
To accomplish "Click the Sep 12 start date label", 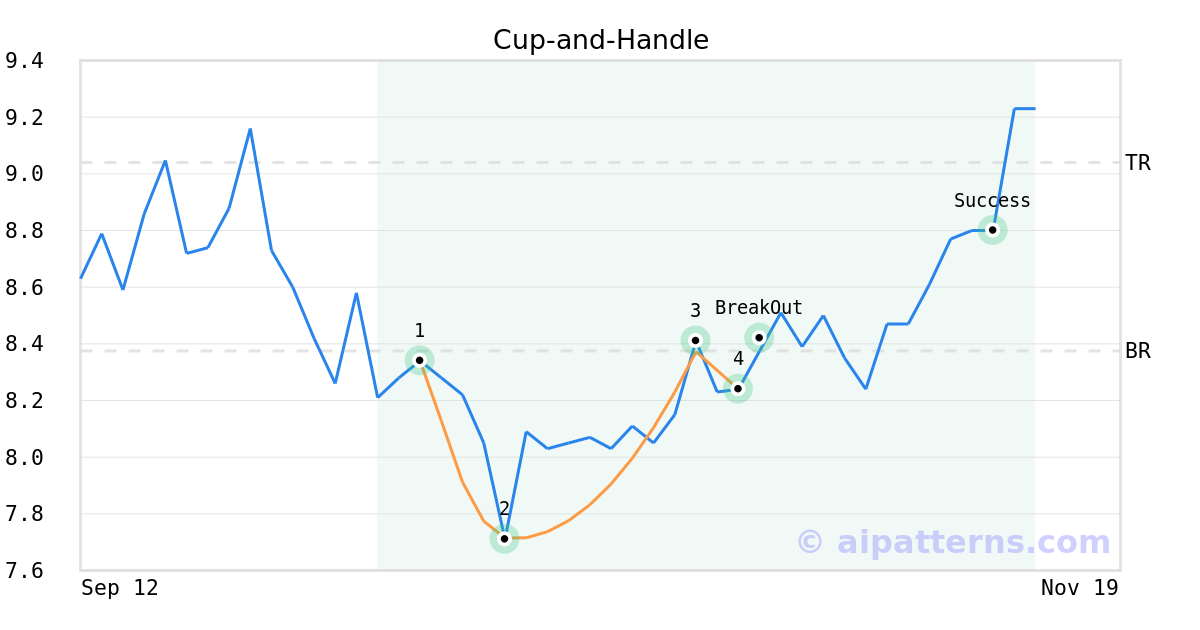I will [x=120, y=588].
